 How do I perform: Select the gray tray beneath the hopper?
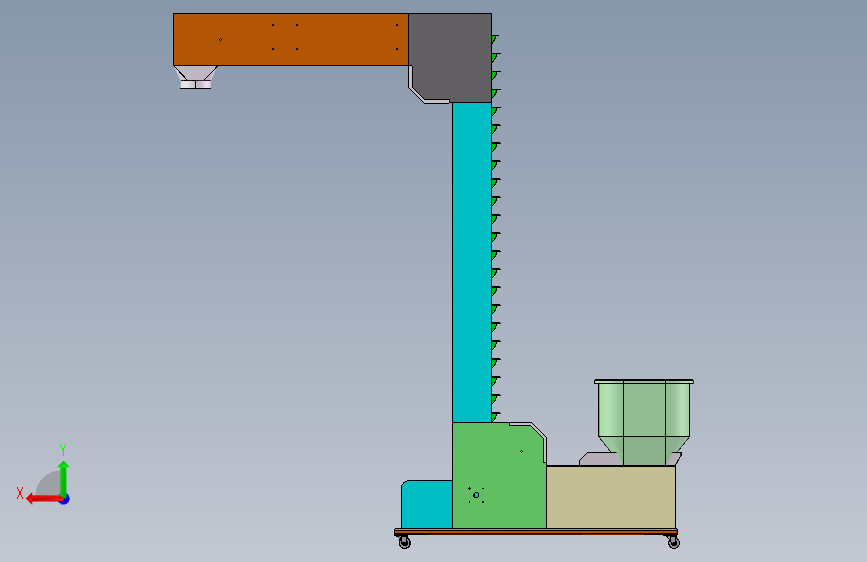click(x=601, y=459)
